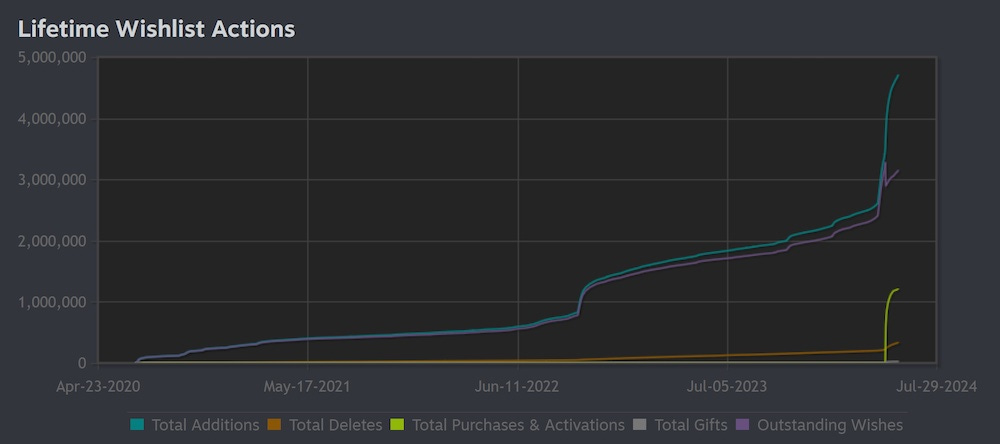Click the purple Outstanding Wishes legend swatch
1000x444 pixels.
pyautogui.click(x=743, y=425)
